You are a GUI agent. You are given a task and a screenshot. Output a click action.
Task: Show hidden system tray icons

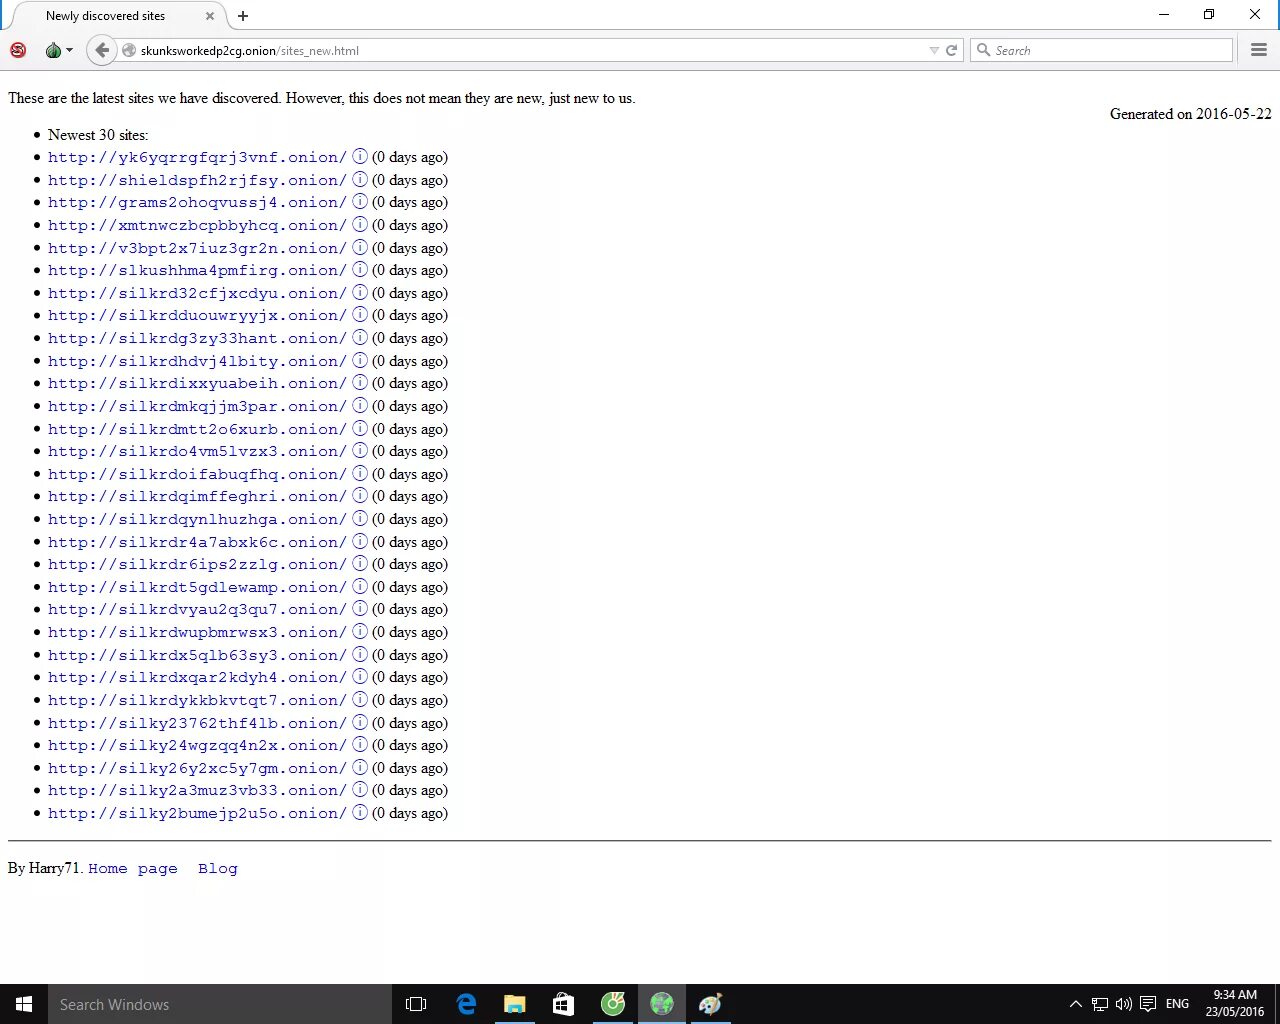point(1076,1004)
